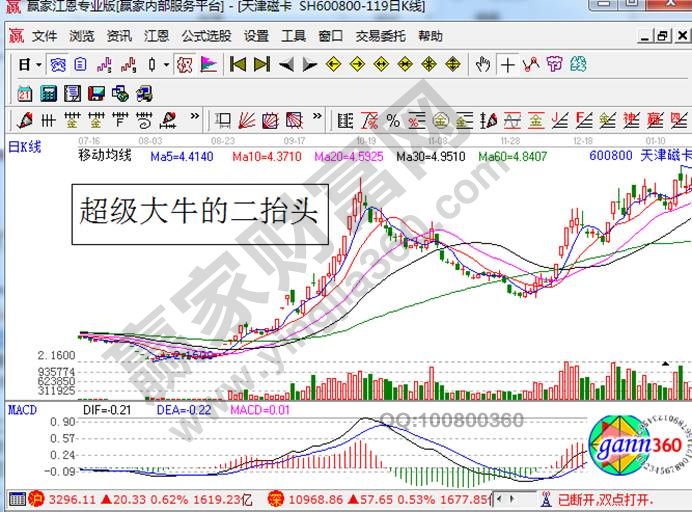This screenshot has height=512, width=692.
Task: Toggle the 权 price adjustment button
Action: (184, 65)
